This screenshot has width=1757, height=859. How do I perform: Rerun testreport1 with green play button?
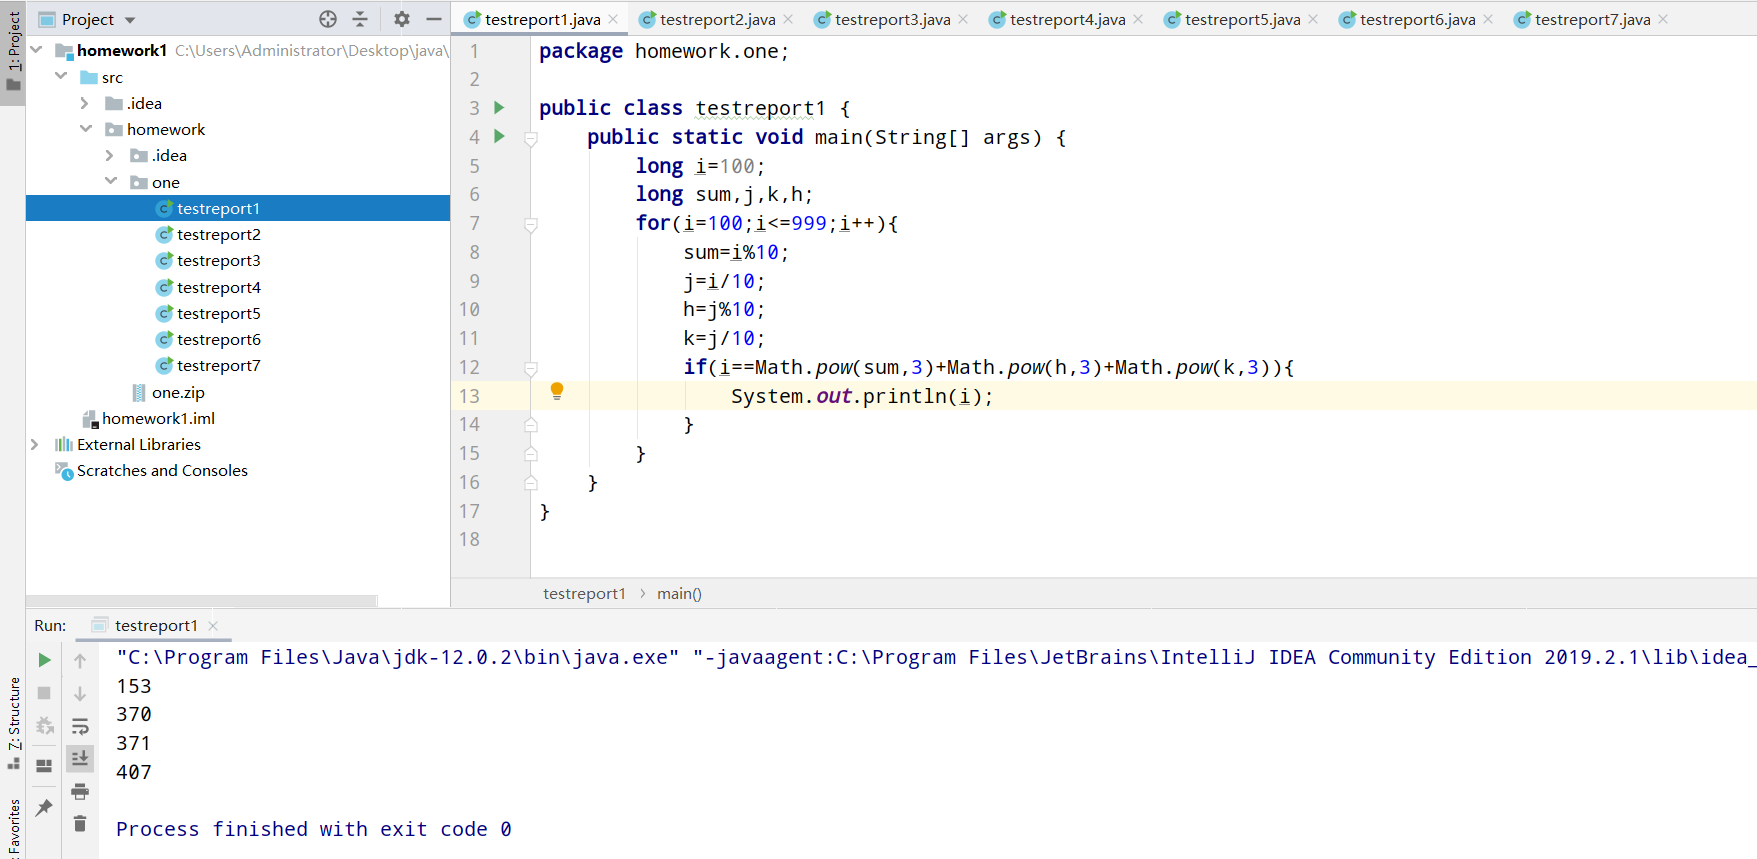point(44,660)
